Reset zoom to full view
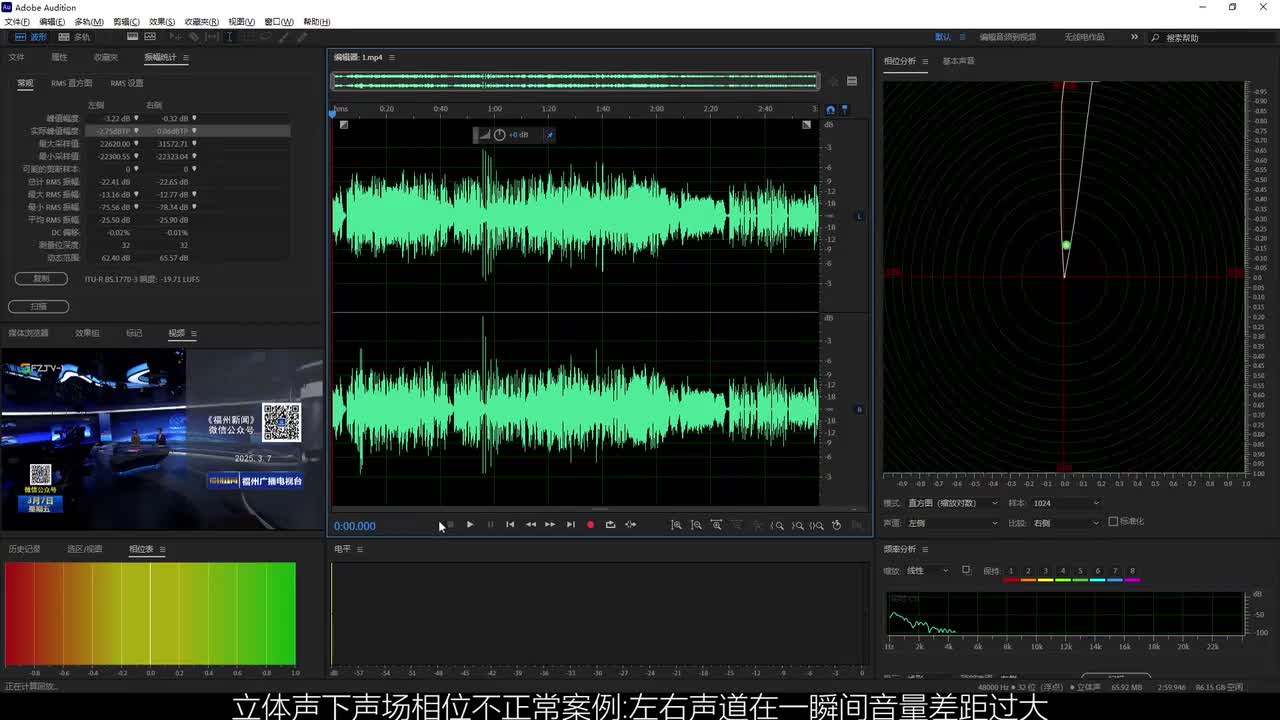 [x=757, y=525]
